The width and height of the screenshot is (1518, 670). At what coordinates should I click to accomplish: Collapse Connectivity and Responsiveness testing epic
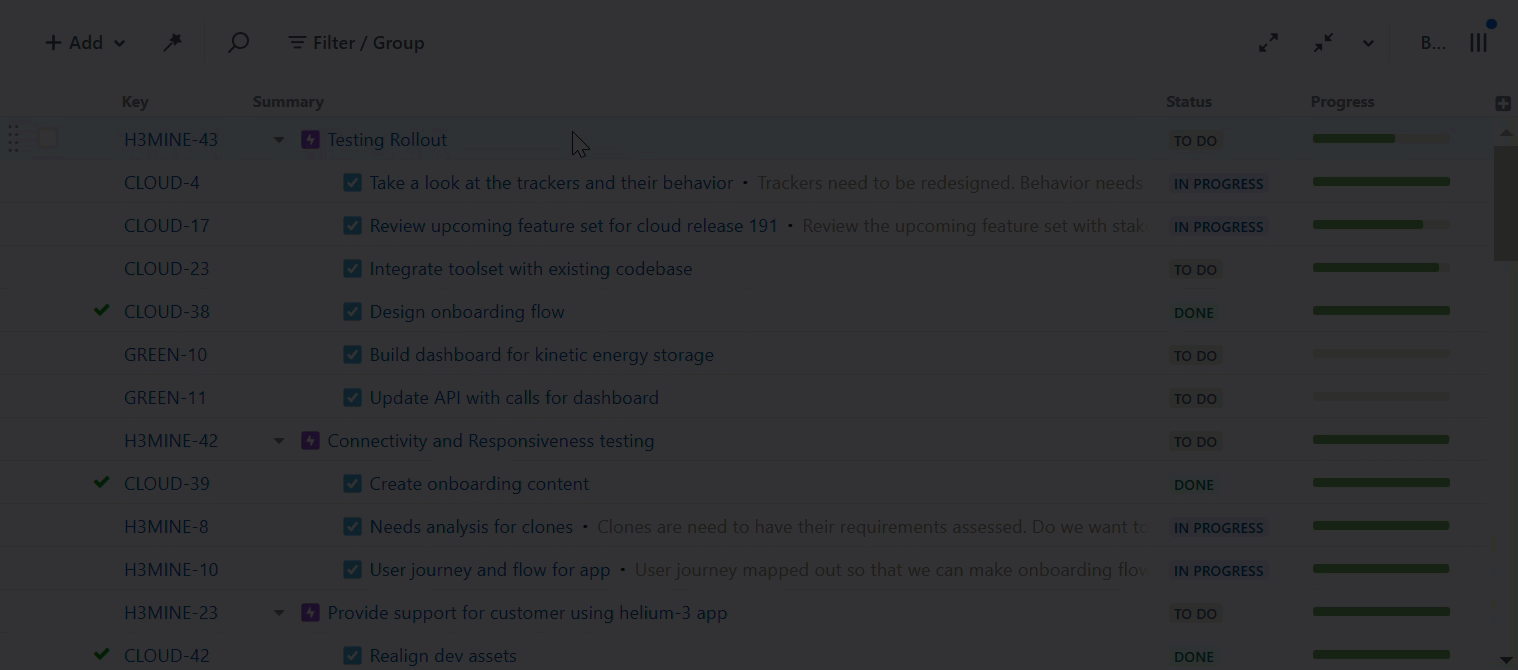pos(279,441)
